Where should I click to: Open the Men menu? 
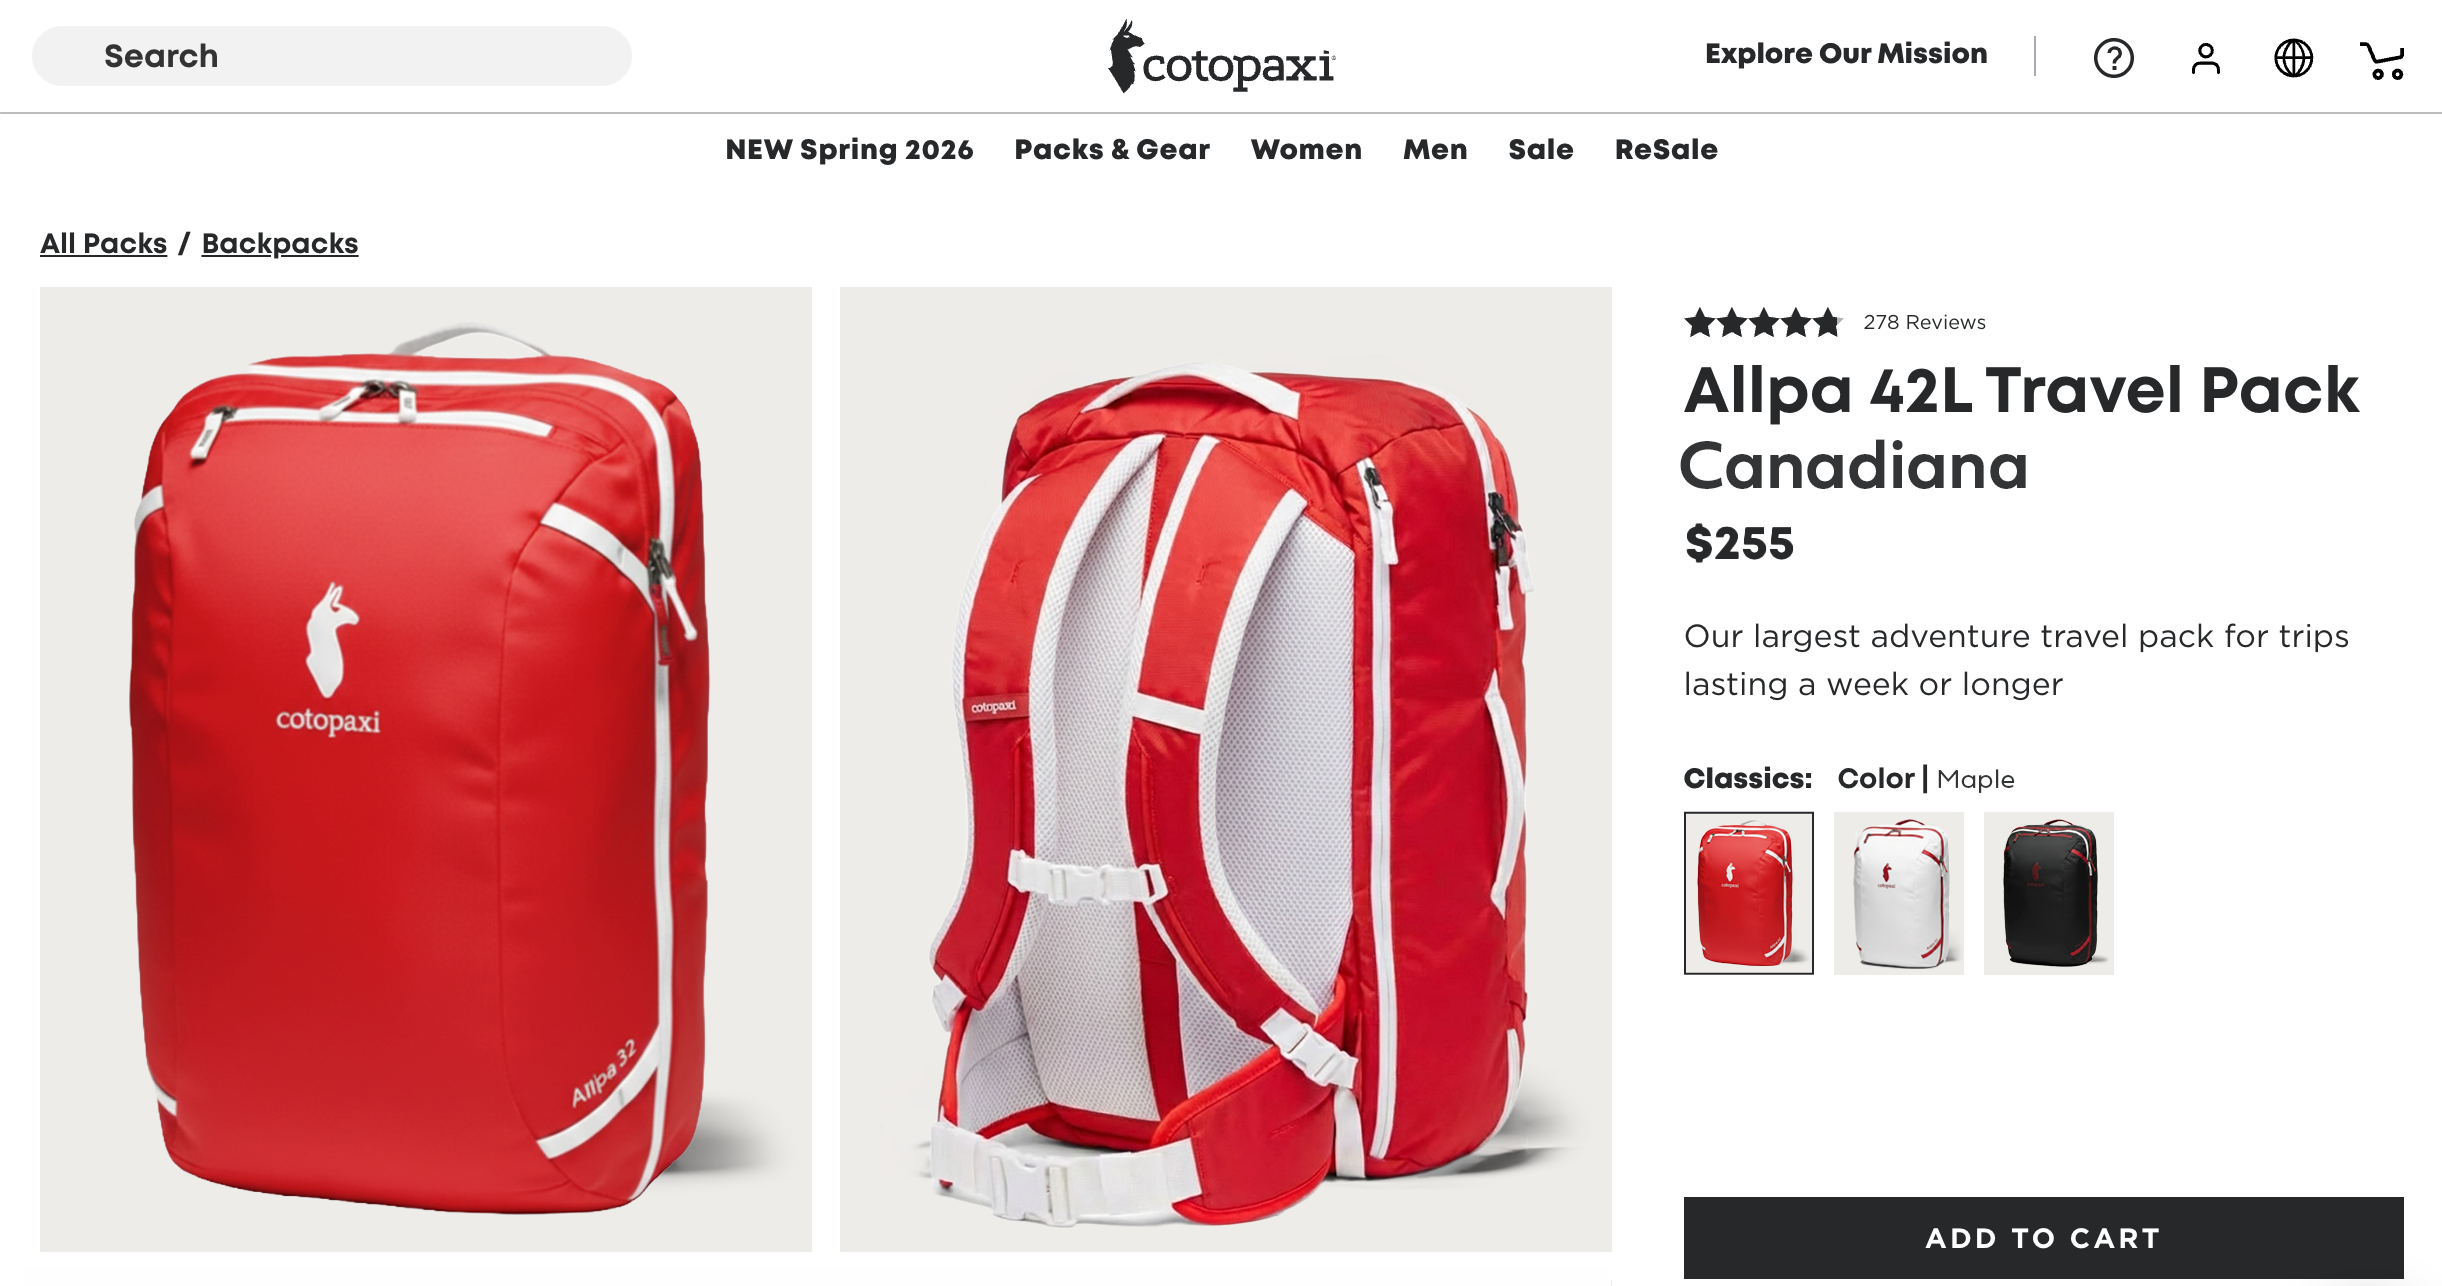click(x=1435, y=150)
